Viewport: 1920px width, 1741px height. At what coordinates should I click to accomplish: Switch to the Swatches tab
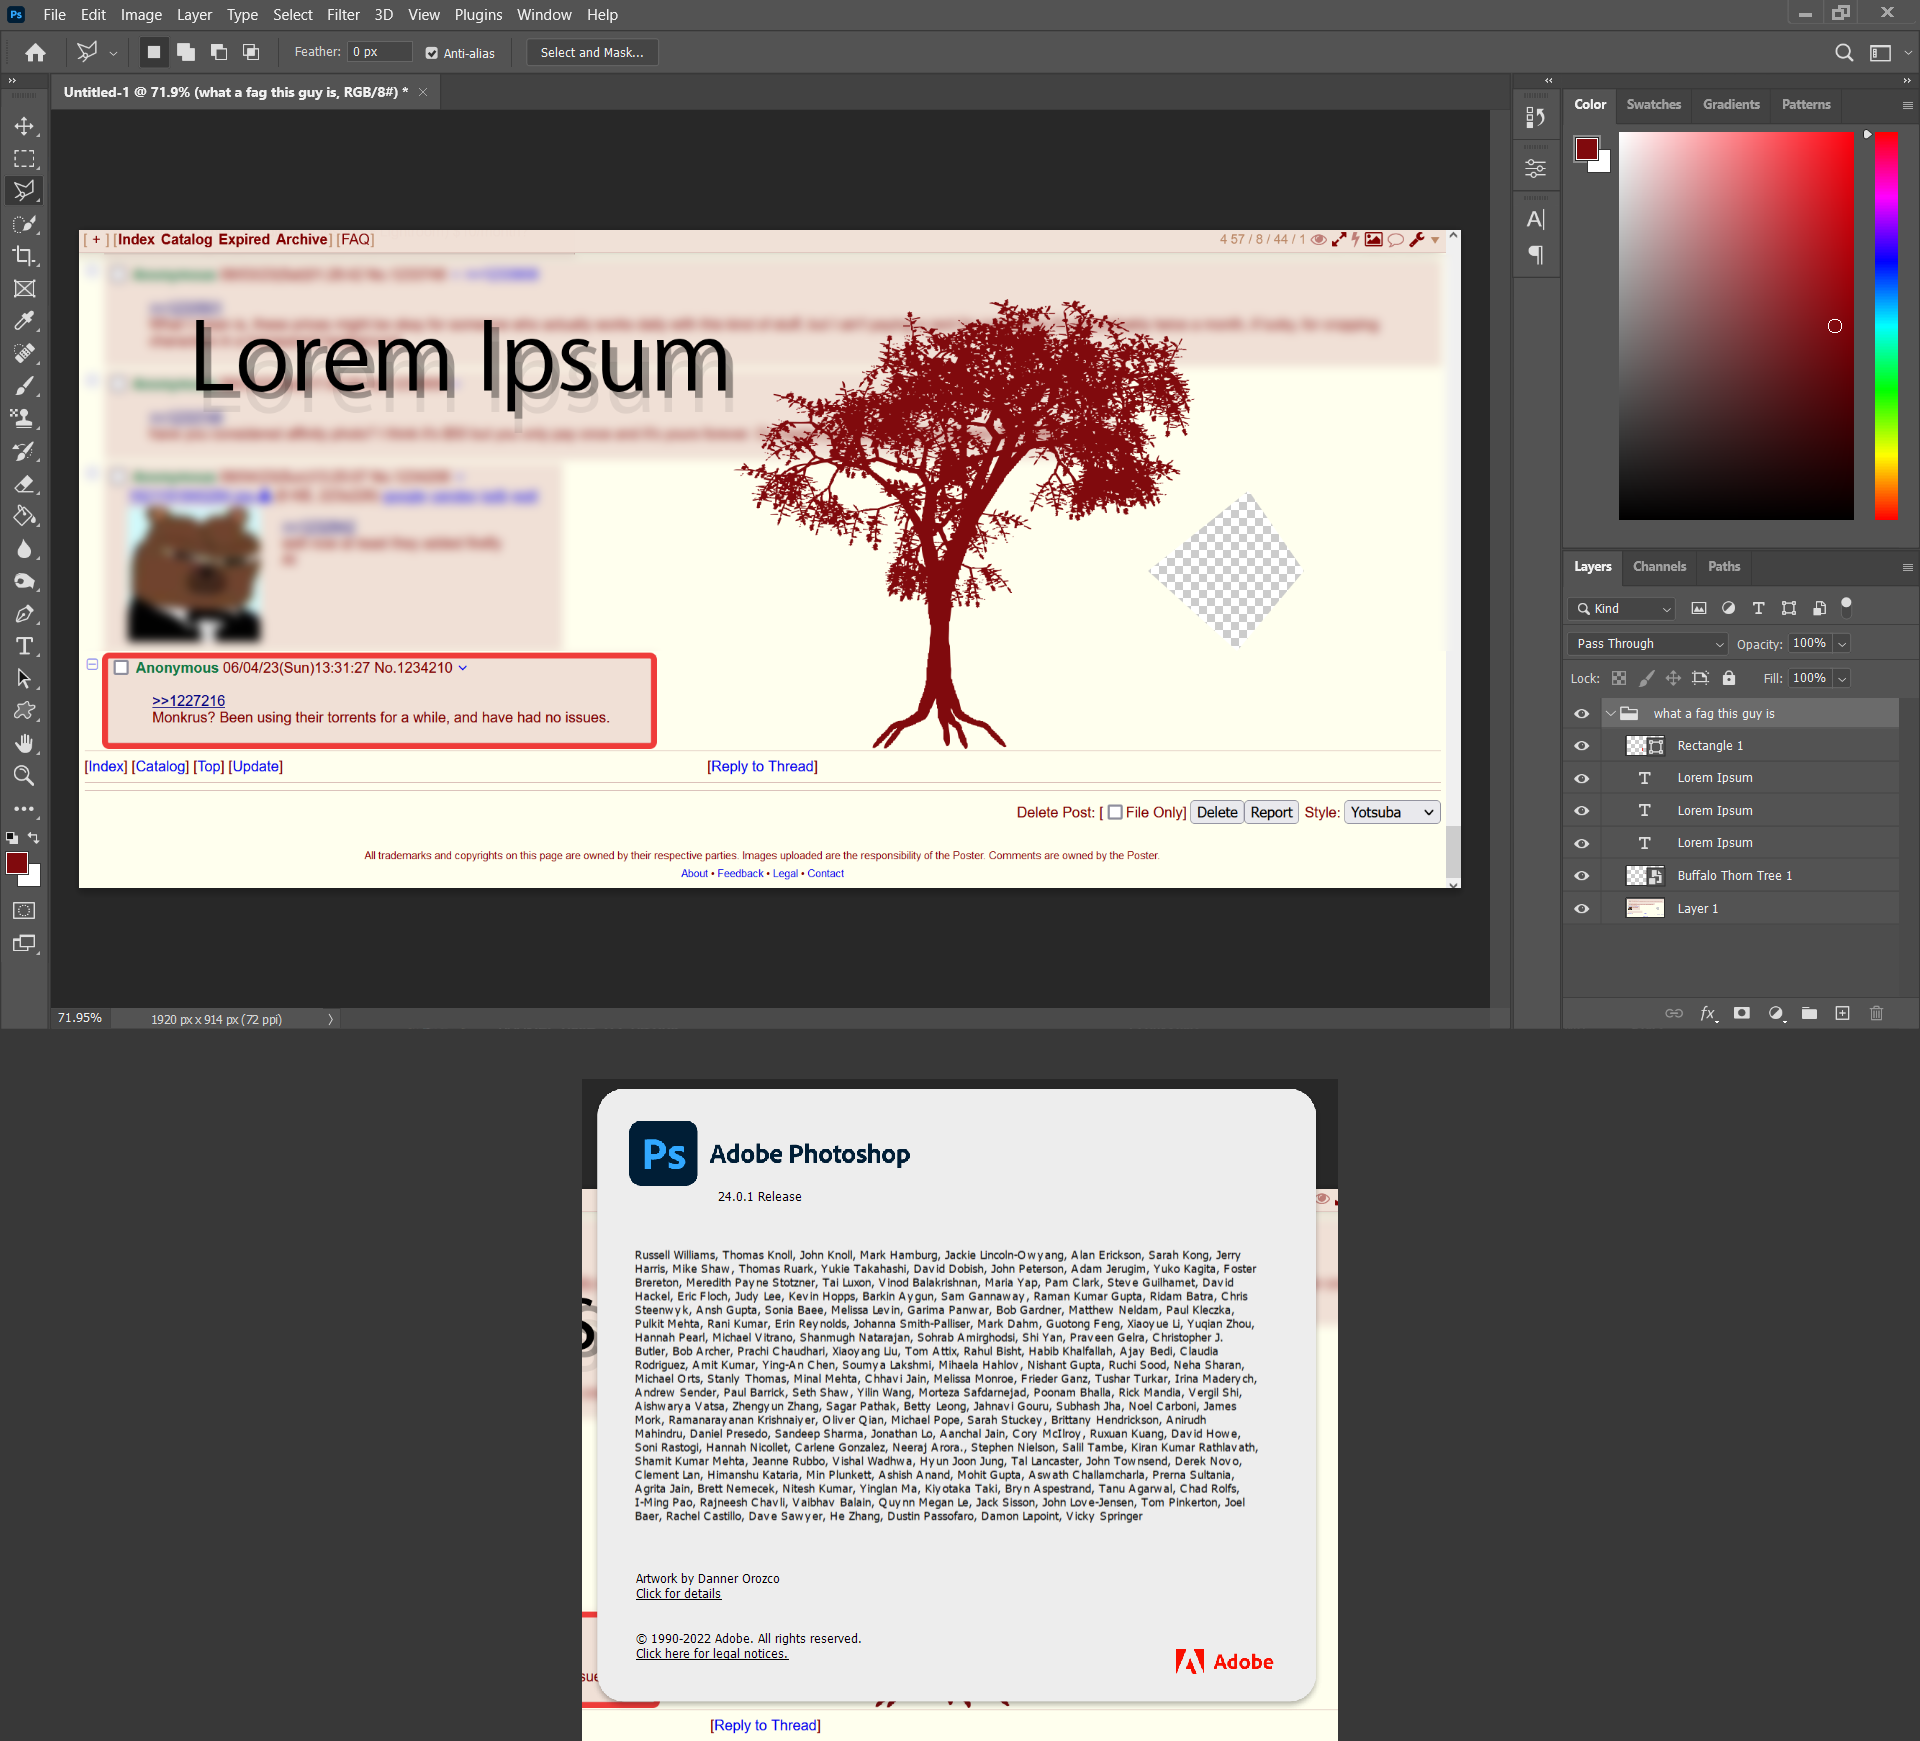pyautogui.click(x=1653, y=104)
